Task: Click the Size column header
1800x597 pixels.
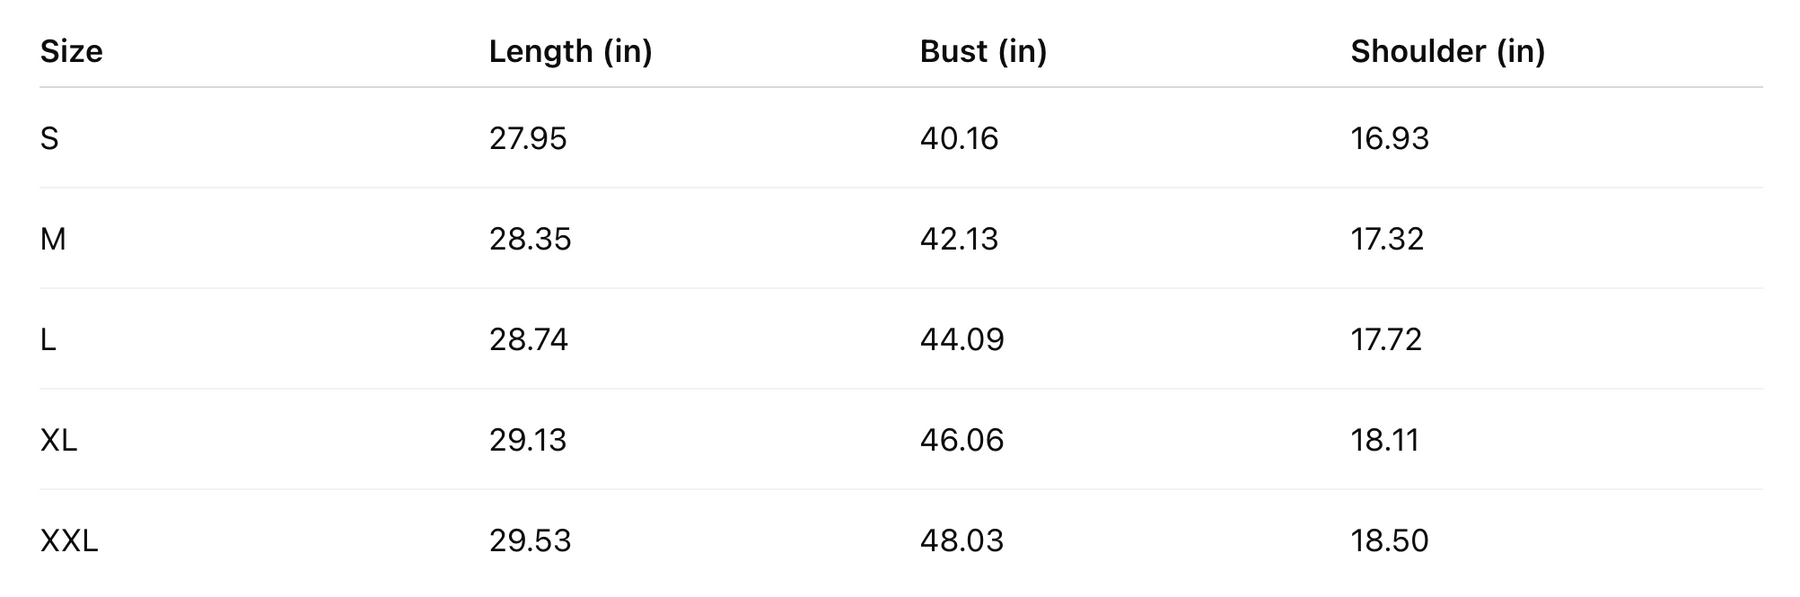Action: click(71, 51)
